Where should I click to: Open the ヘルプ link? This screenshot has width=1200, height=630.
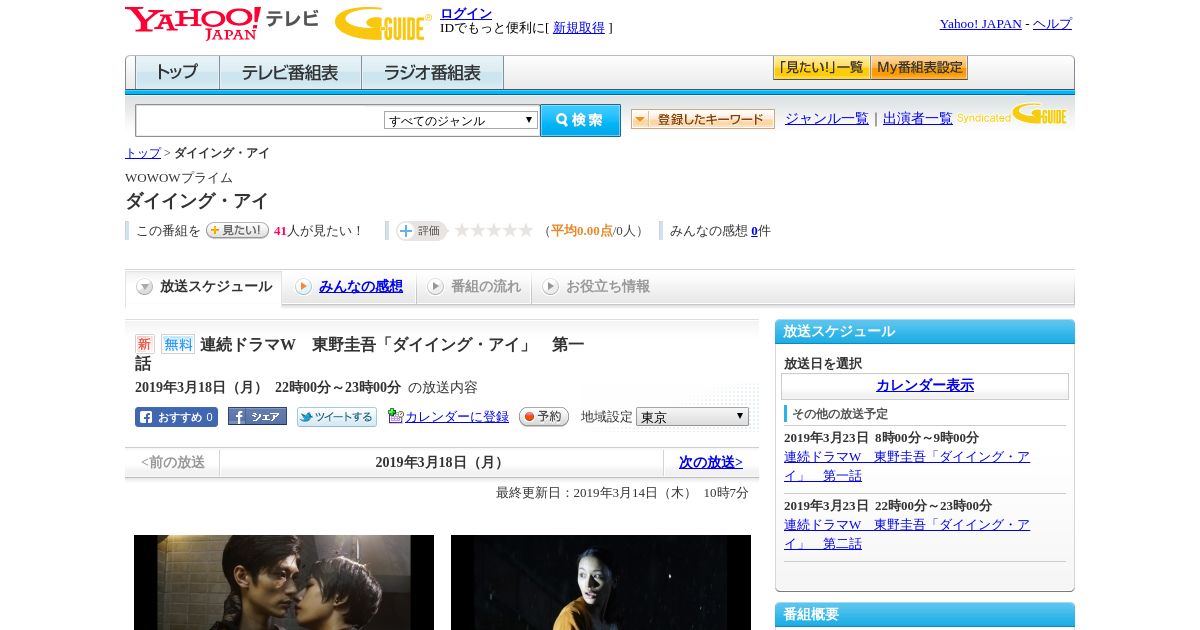(1052, 24)
